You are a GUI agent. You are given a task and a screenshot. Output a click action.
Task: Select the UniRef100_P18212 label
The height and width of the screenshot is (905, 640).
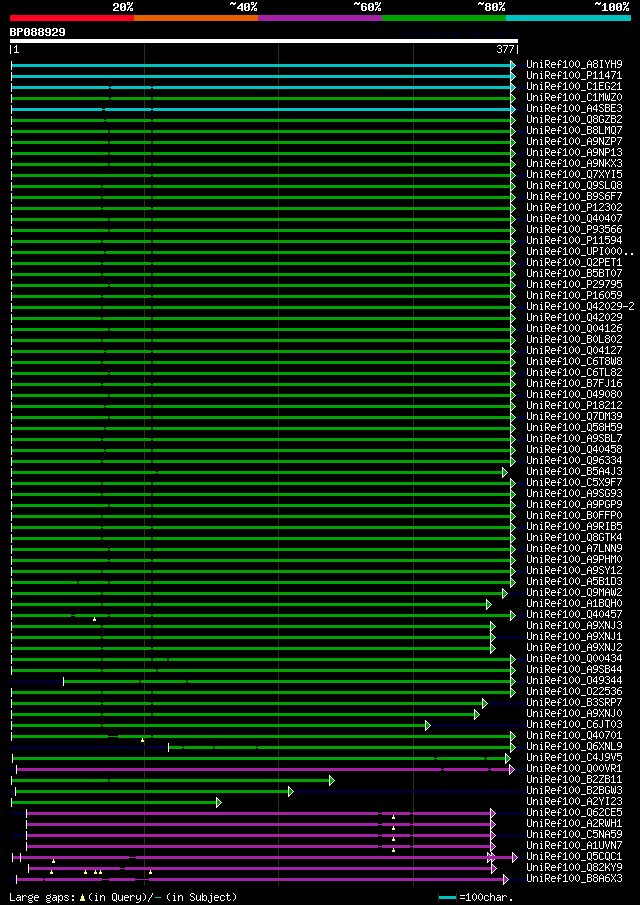tap(574, 405)
